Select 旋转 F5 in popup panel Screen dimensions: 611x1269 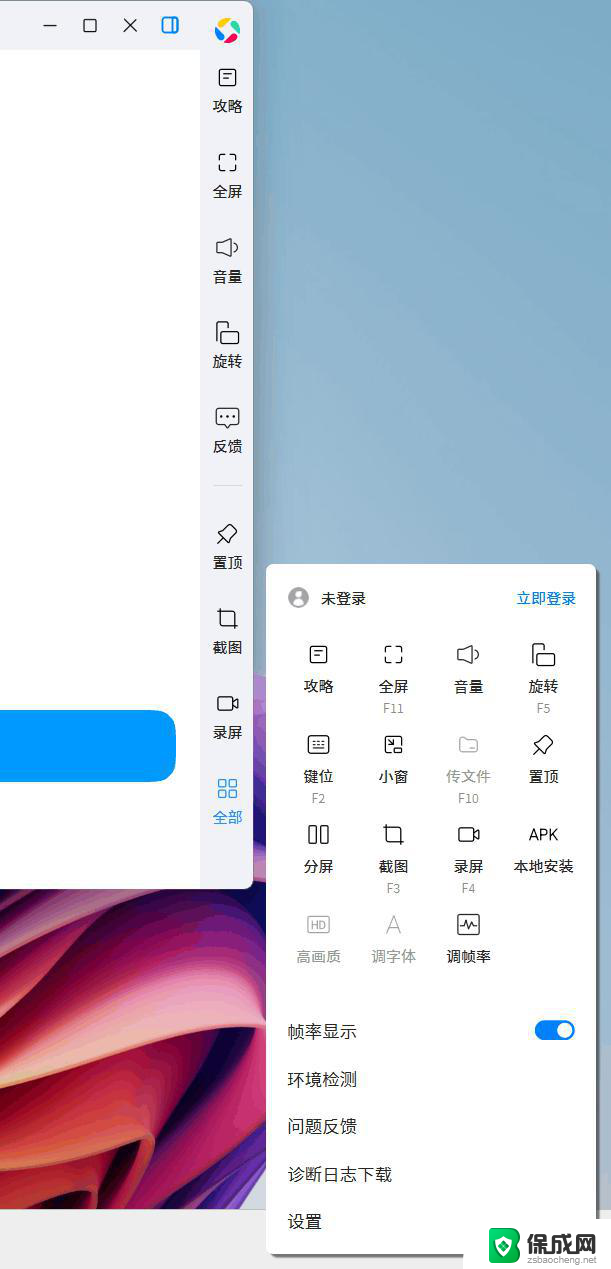tap(544, 679)
